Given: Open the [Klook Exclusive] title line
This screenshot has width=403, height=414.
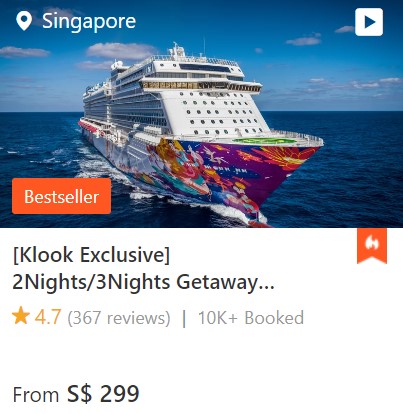Looking at the screenshot, I should (91, 255).
